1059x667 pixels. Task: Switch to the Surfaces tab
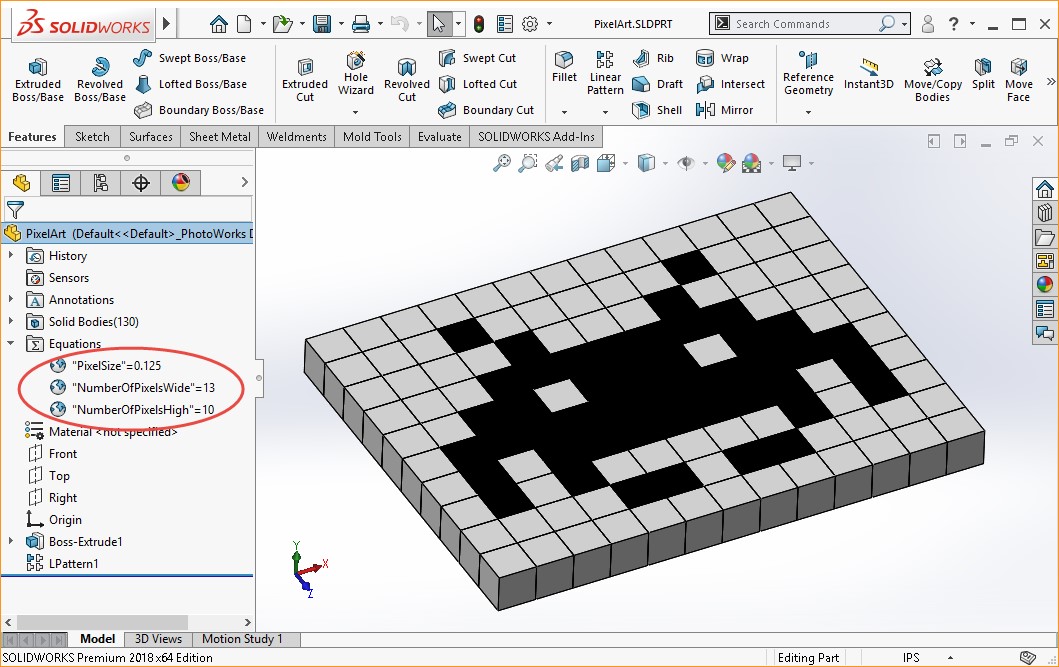point(151,136)
